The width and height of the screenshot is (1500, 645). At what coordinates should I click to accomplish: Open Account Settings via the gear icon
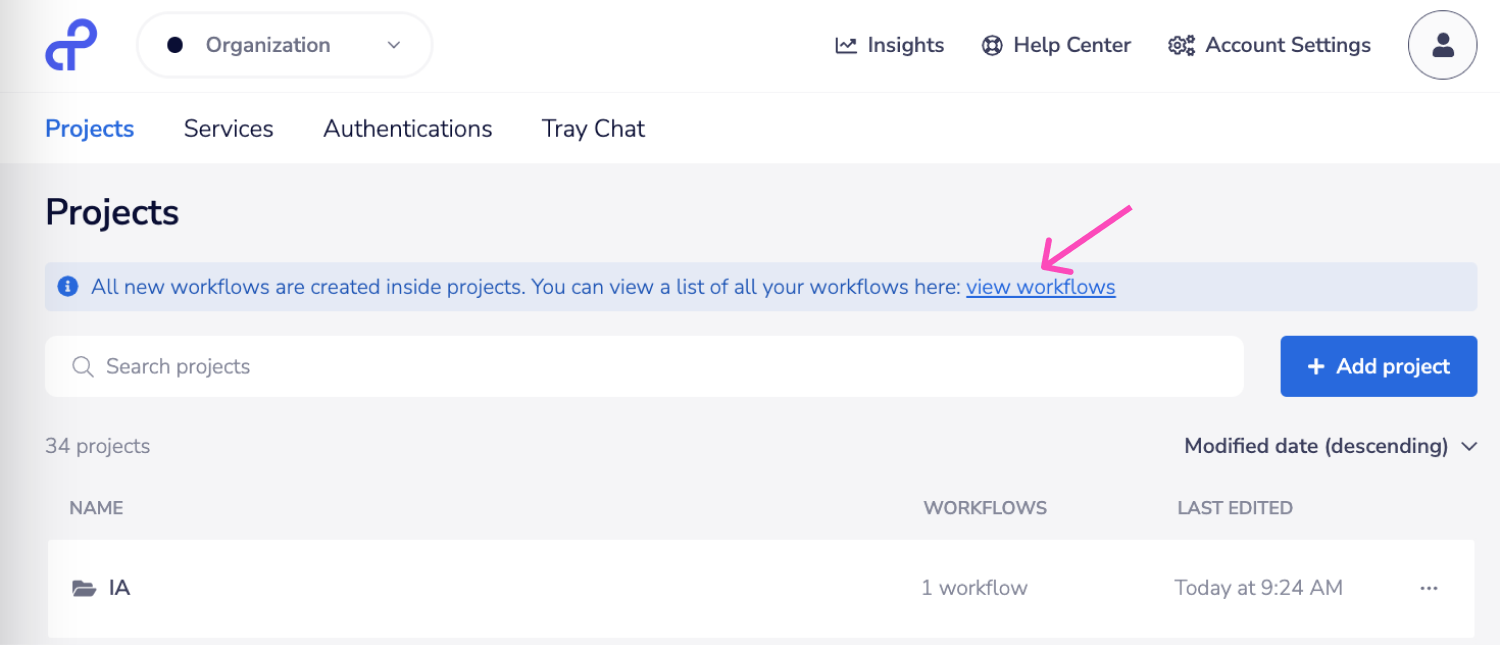[1181, 45]
